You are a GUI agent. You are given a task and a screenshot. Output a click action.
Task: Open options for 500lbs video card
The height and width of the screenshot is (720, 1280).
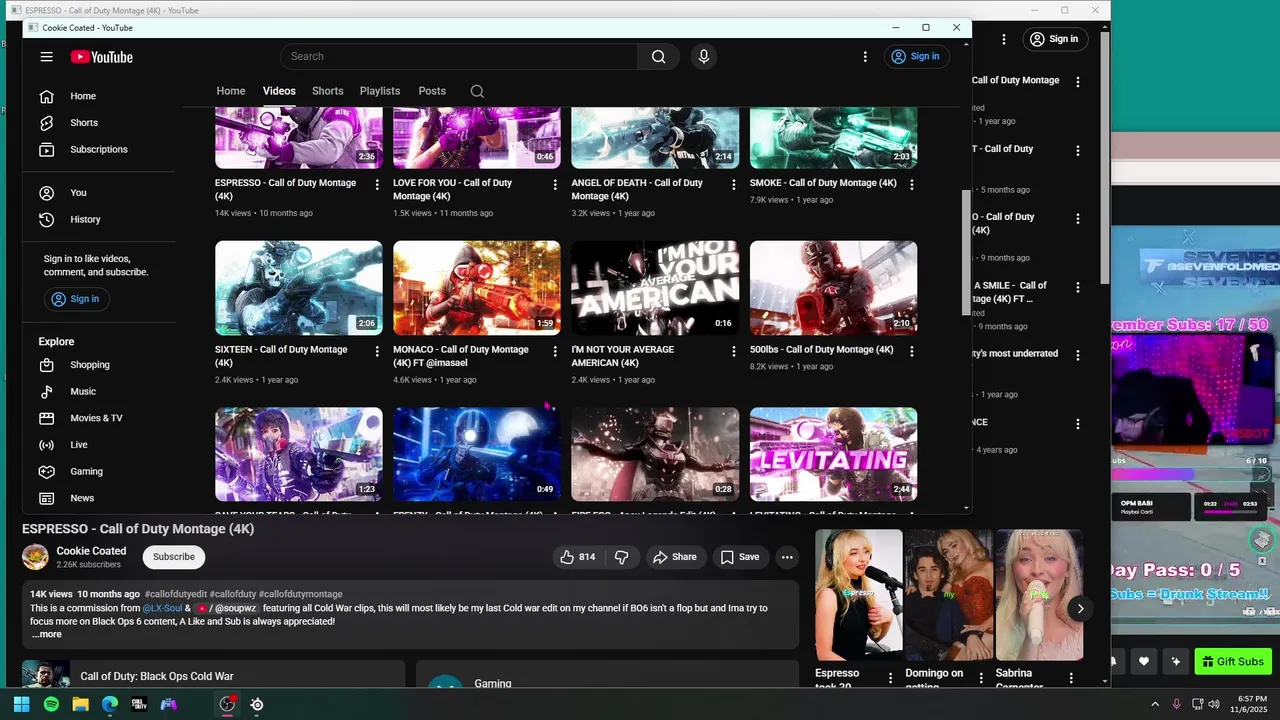pyautogui.click(x=912, y=351)
